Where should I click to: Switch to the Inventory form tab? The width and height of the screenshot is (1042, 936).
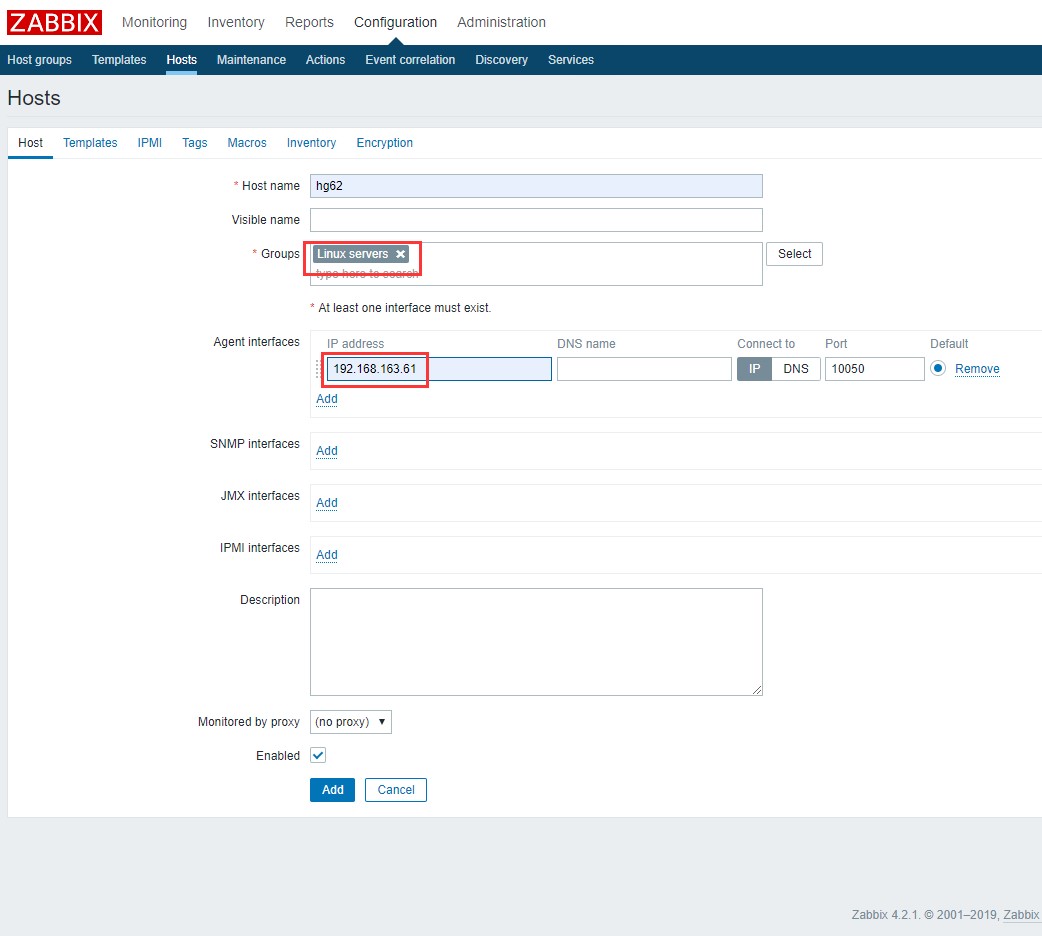point(311,143)
